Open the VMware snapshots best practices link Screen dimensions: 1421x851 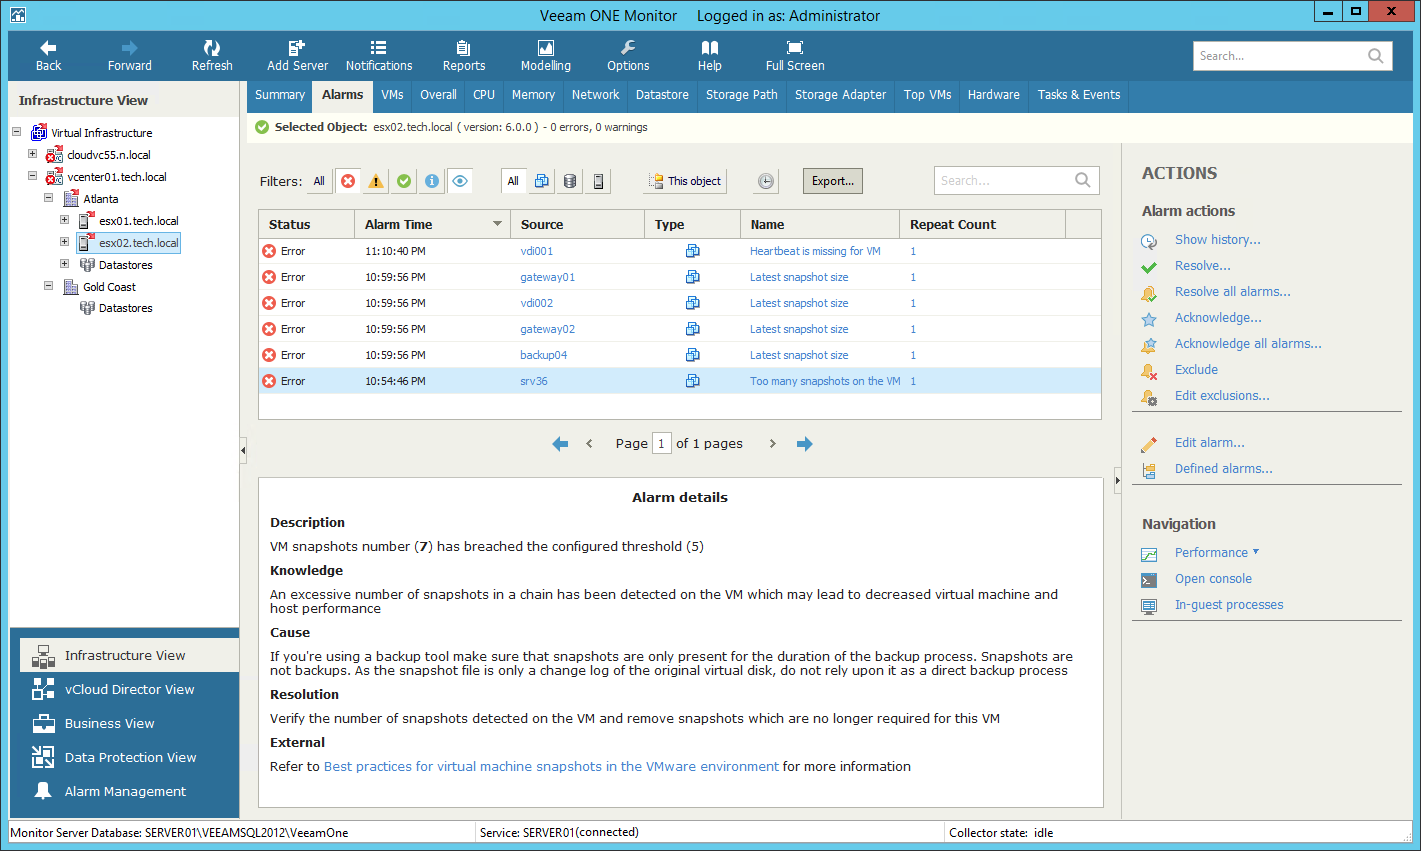tap(551, 767)
